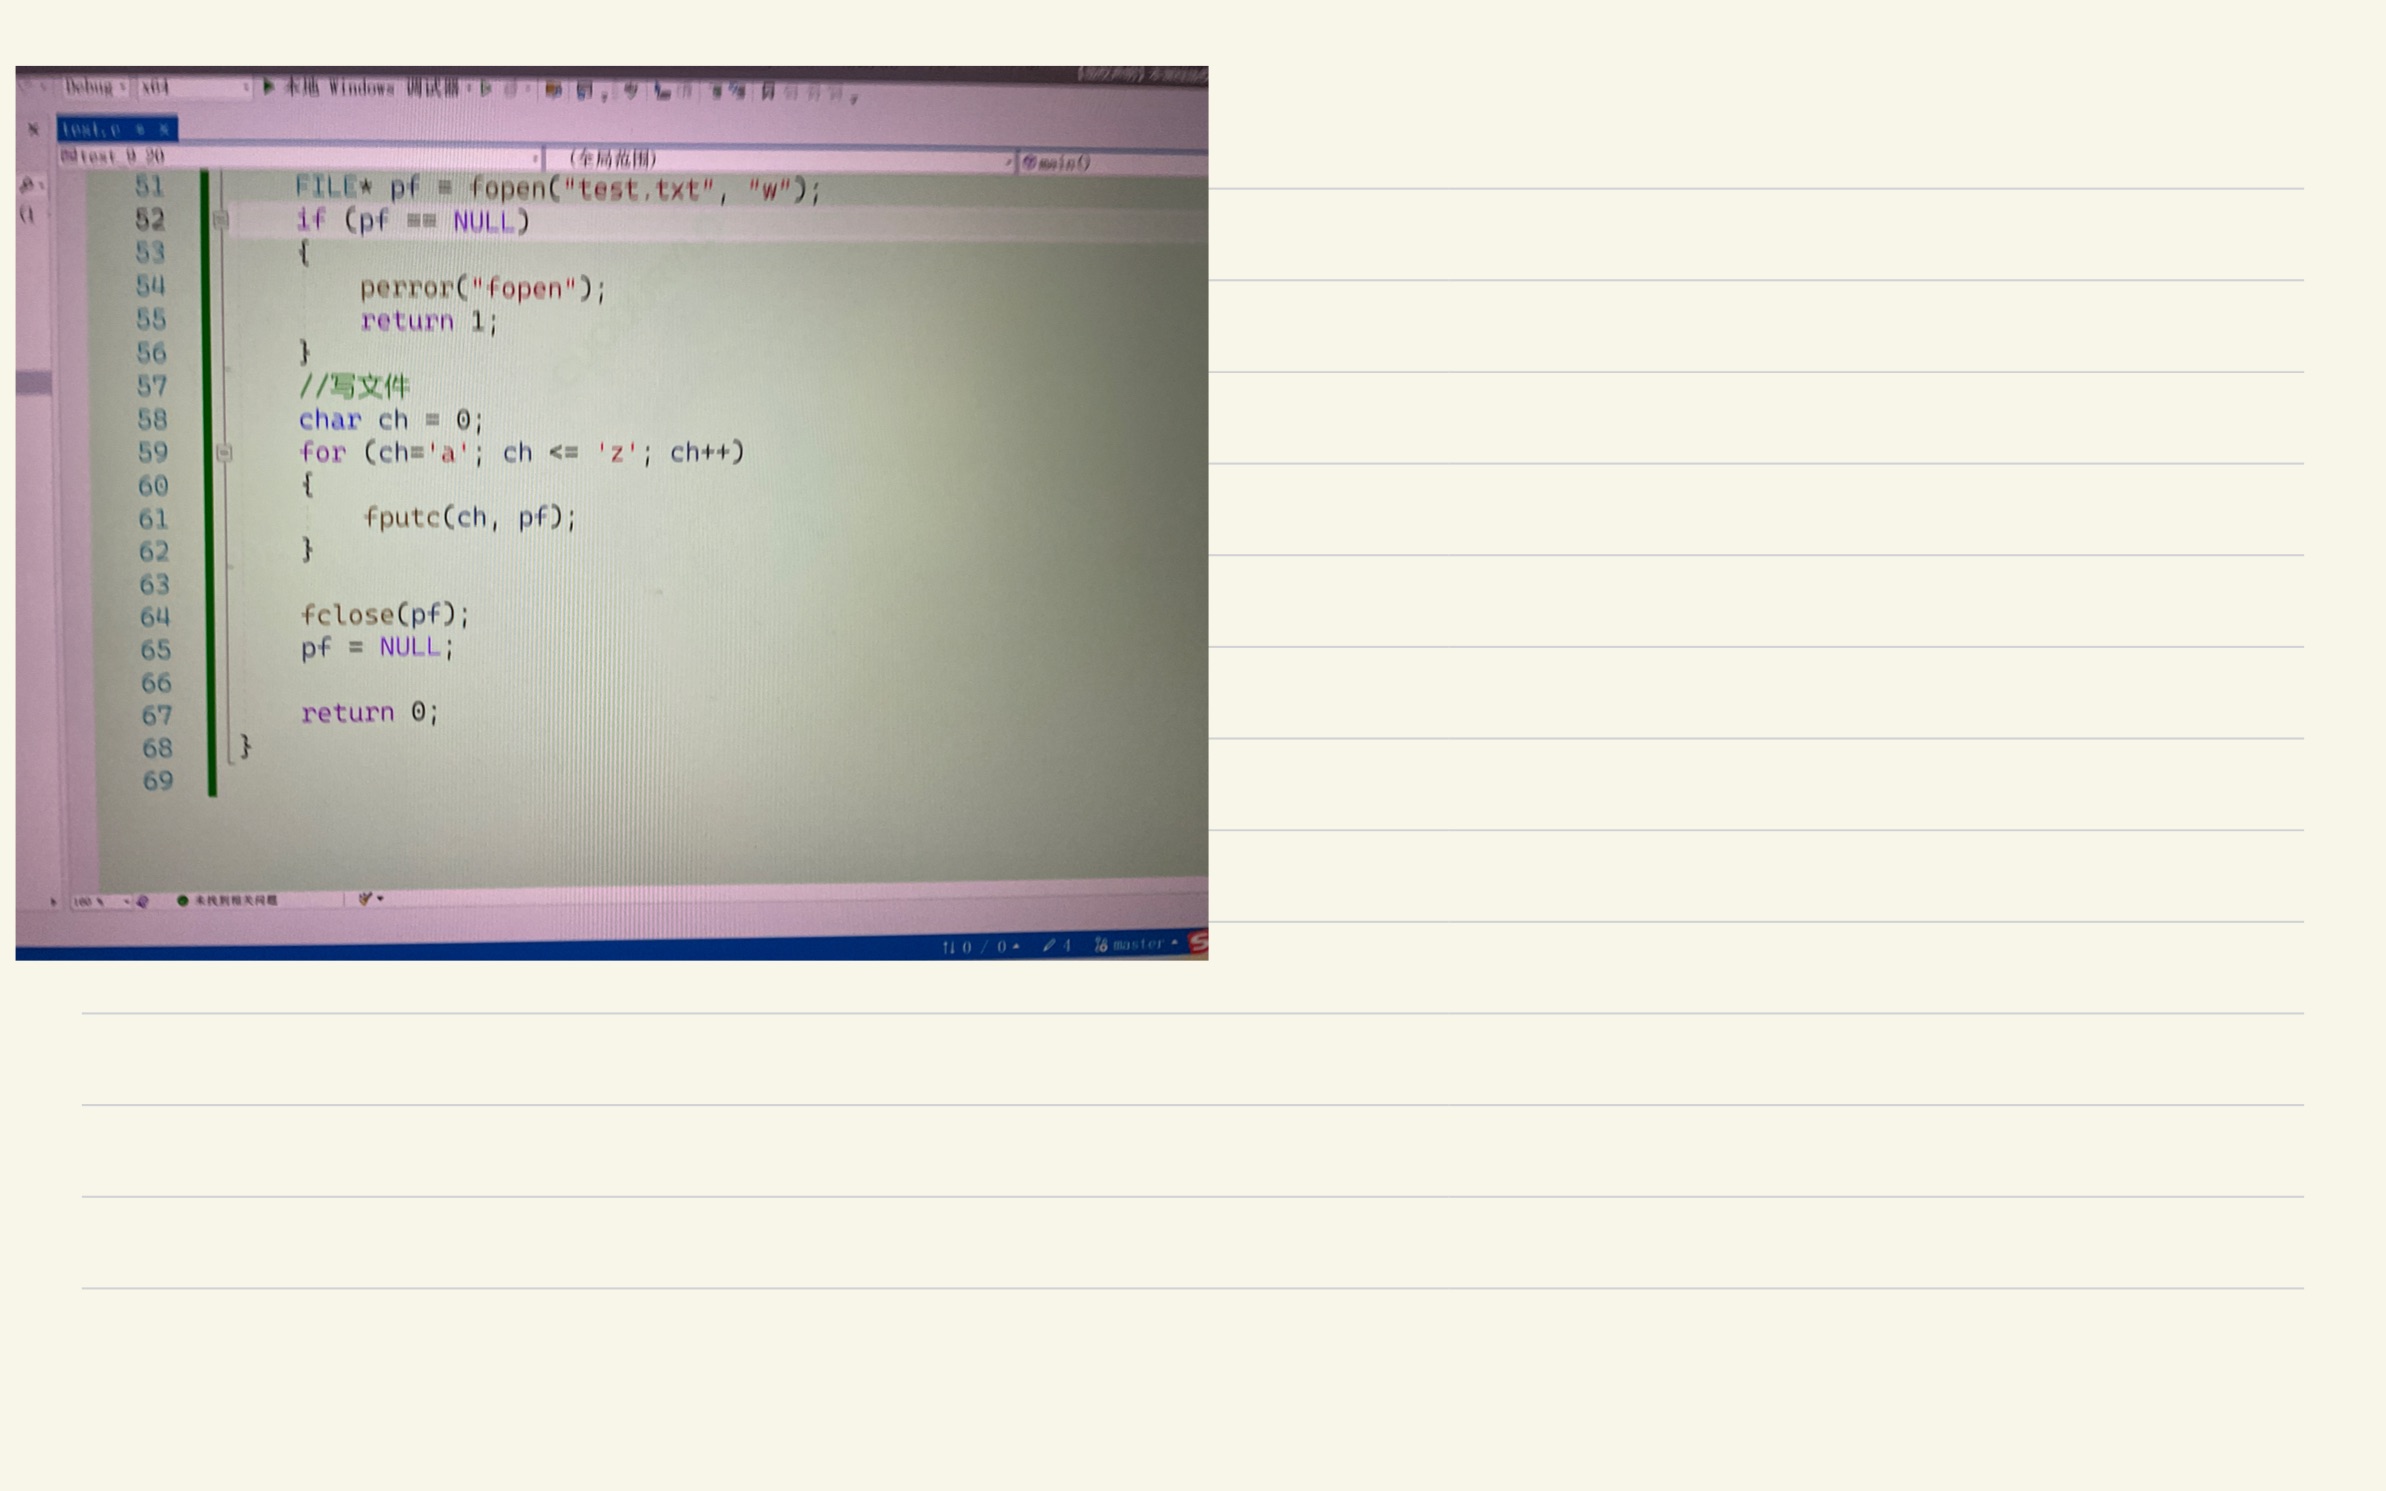Image resolution: width=2386 pixels, height=1491 pixels.
Task: Close the test.c tab
Action: [x=164, y=130]
